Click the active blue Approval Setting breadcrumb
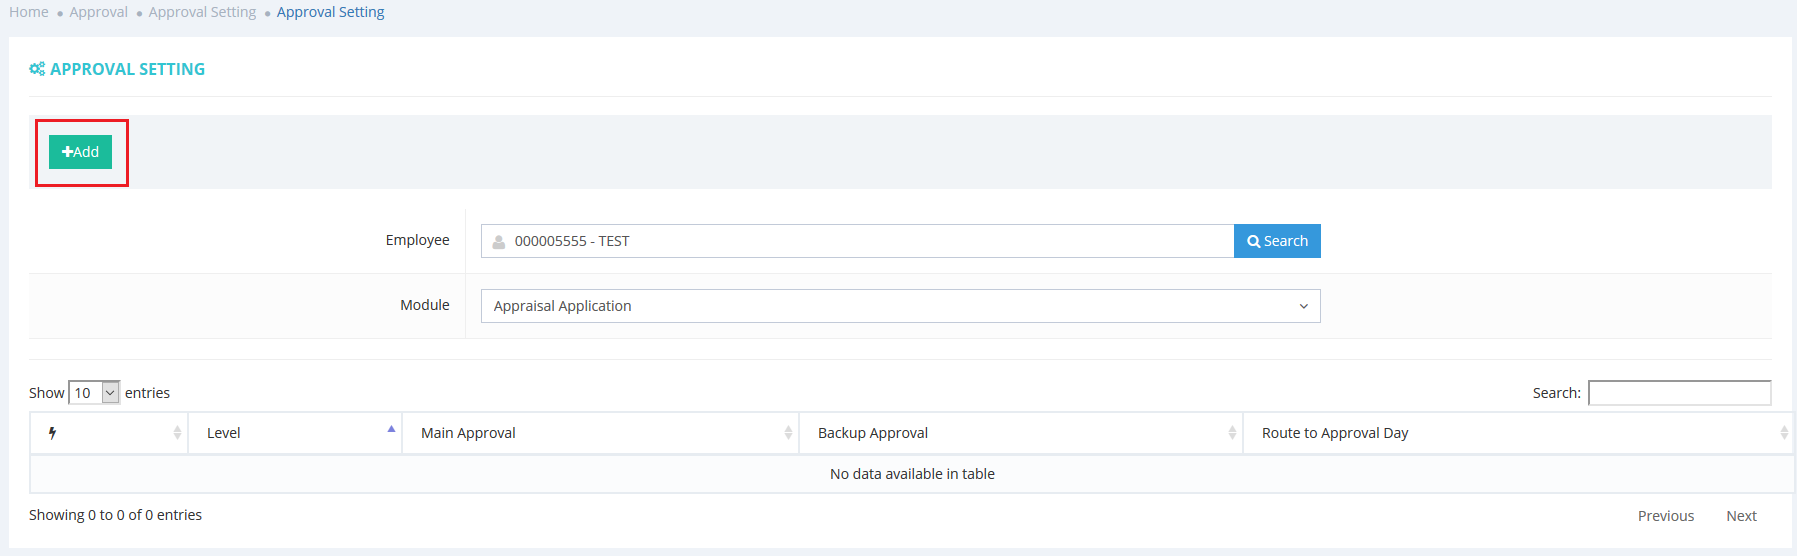The height and width of the screenshot is (556, 1797). pyautogui.click(x=330, y=12)
